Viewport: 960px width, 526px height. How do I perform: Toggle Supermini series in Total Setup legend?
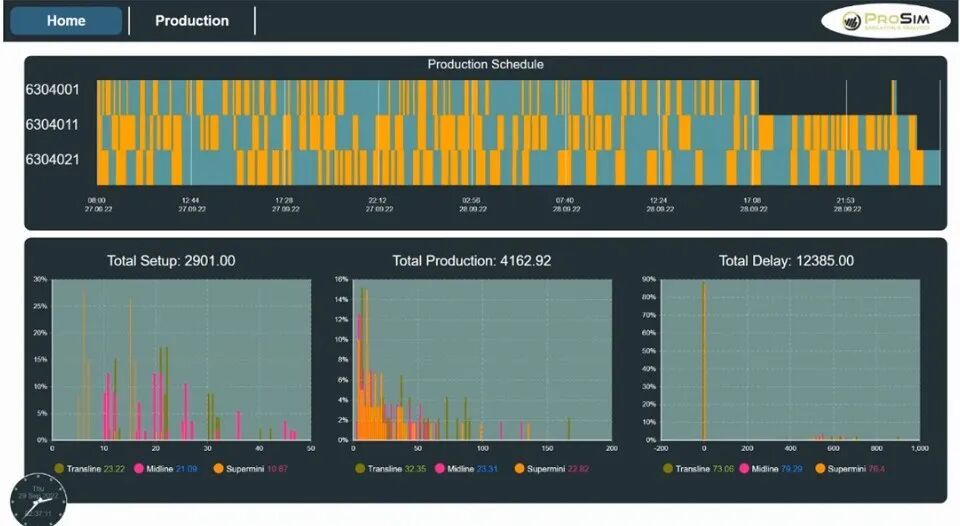pos(250,468)
